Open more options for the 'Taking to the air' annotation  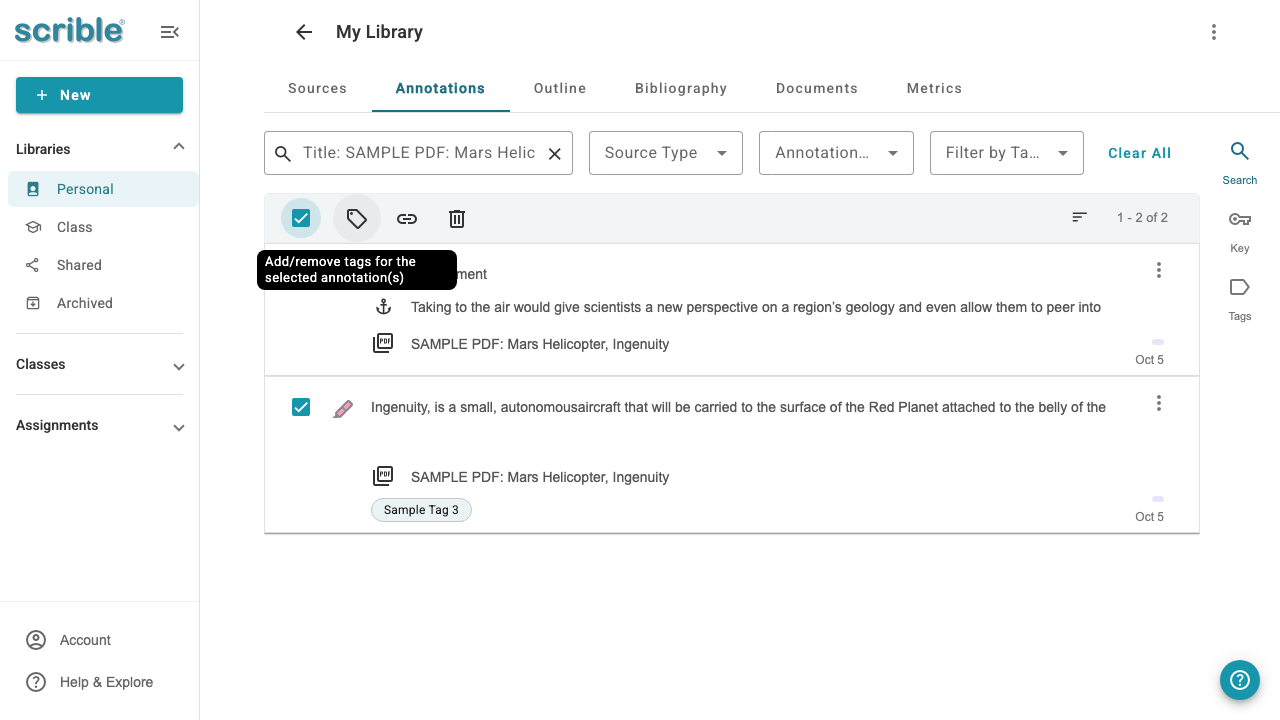(x=1159, y=270)
